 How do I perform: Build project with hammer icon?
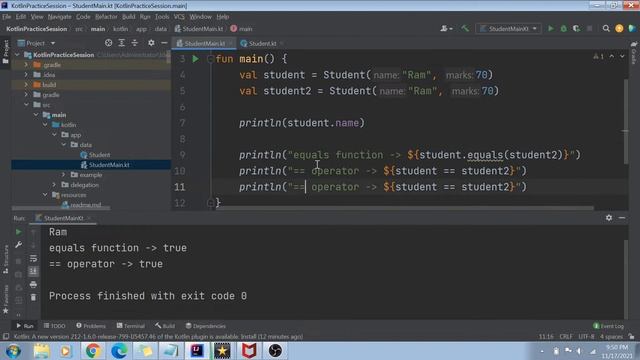pos(465,29)
